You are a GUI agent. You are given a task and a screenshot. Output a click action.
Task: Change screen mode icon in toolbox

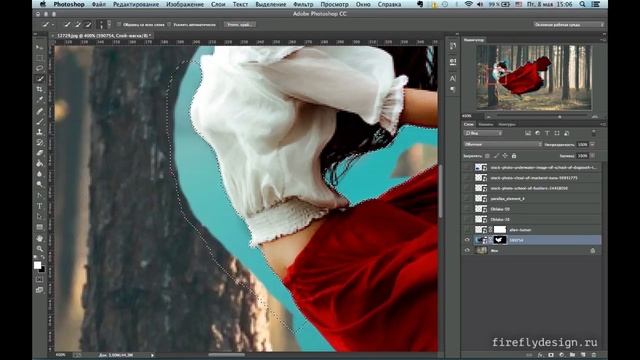point(40,290)
